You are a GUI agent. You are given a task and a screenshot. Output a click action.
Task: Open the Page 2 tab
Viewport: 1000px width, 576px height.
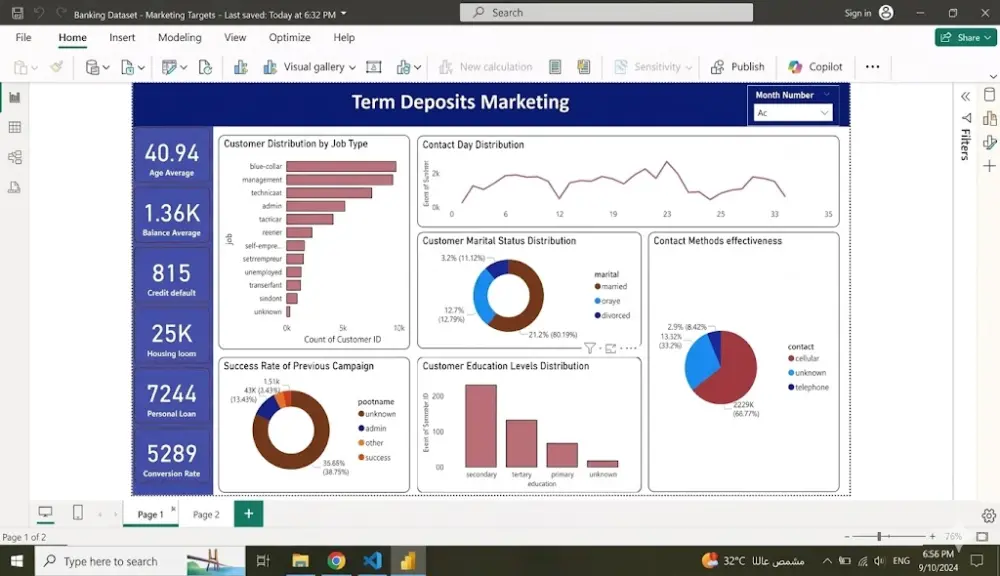[205, 513]
